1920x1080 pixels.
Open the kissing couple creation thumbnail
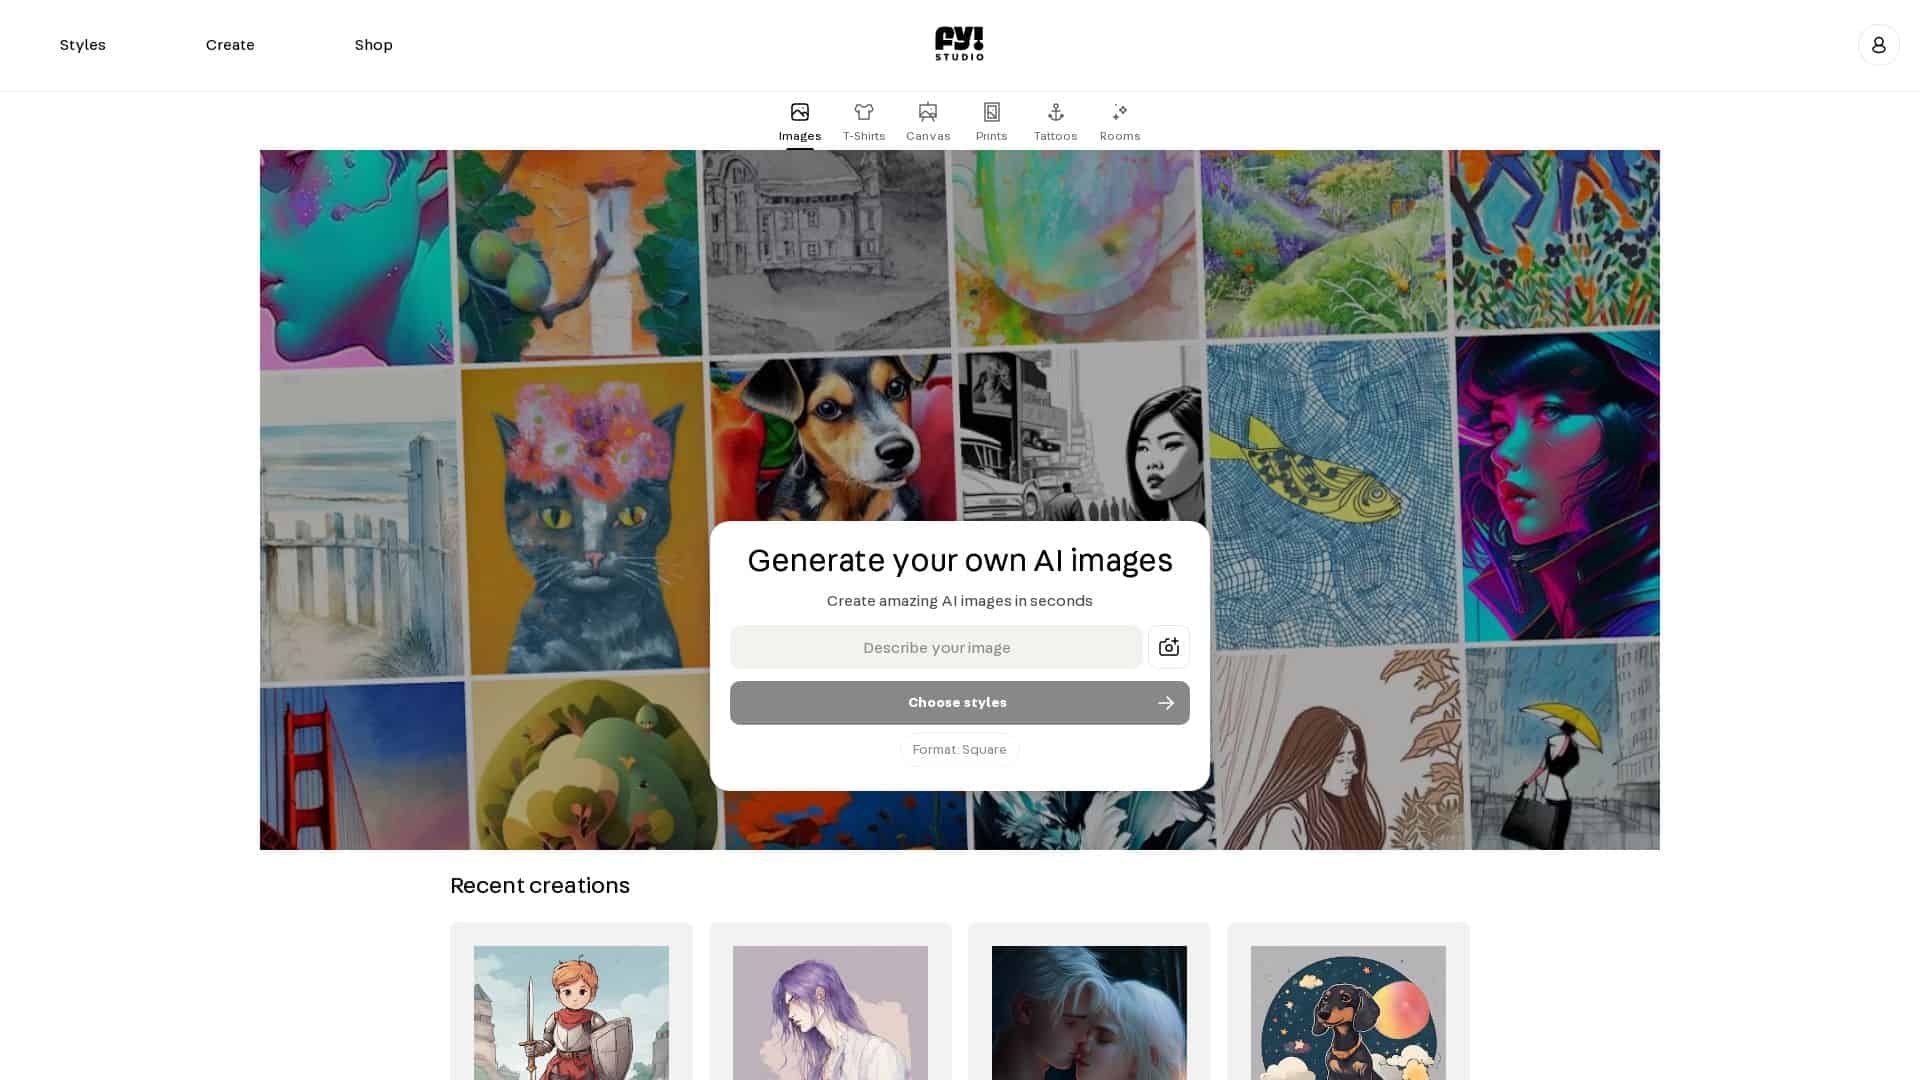[x=1089, y=1013]
